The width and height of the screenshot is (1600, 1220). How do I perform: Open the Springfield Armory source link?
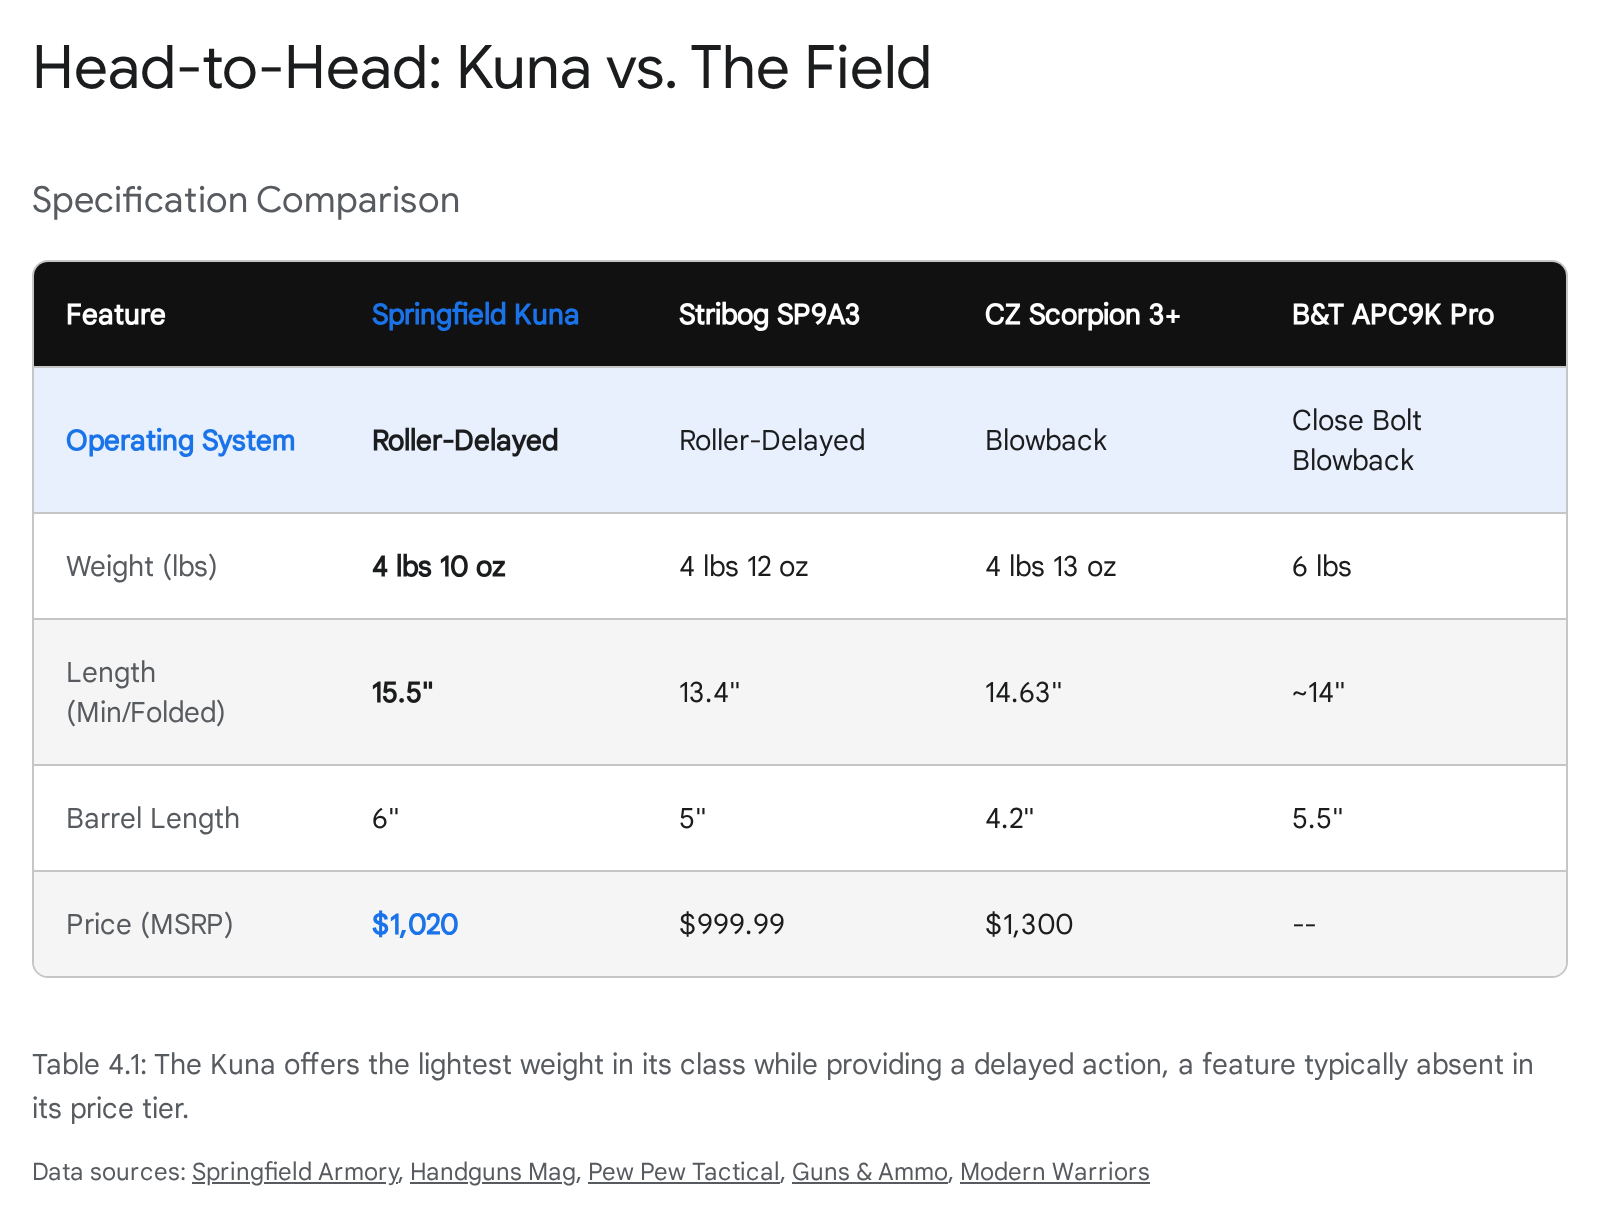(294, 1171)
